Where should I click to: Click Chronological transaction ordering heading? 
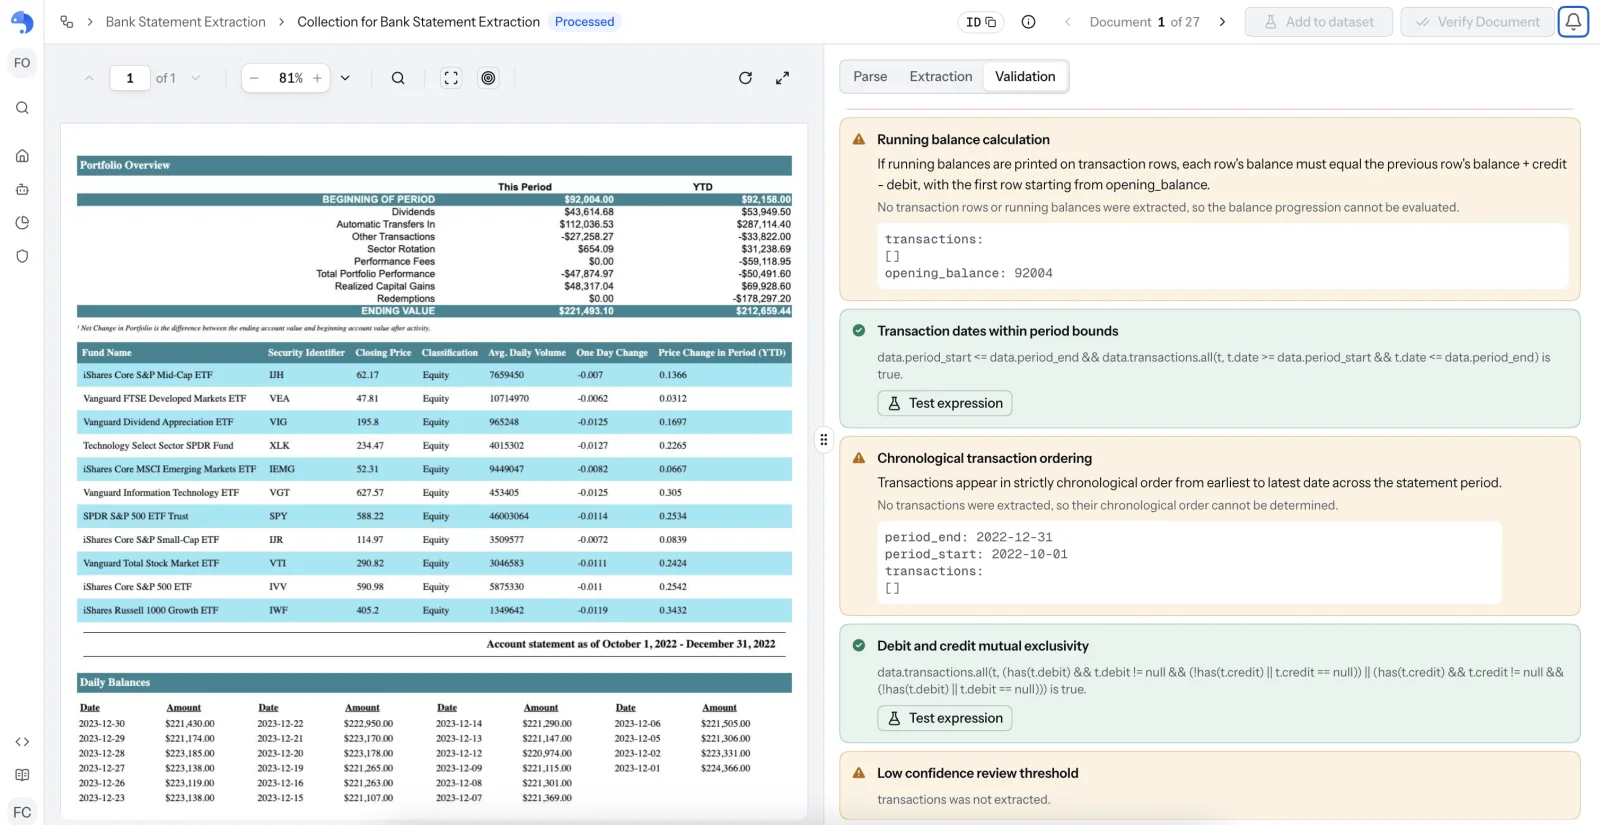tap(984, 459)
